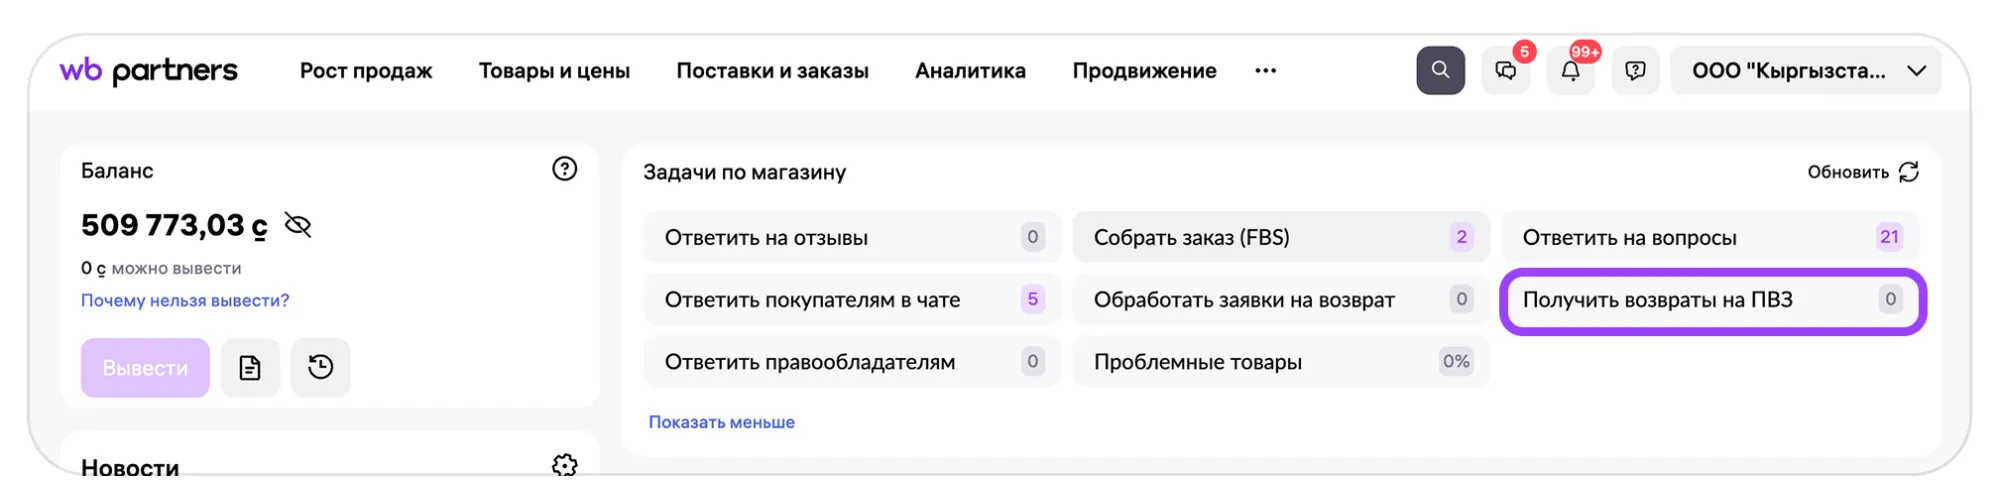This screenshot has height=503, width=1999.
Task: Open news settings gear icon
Action: point(564,465)
